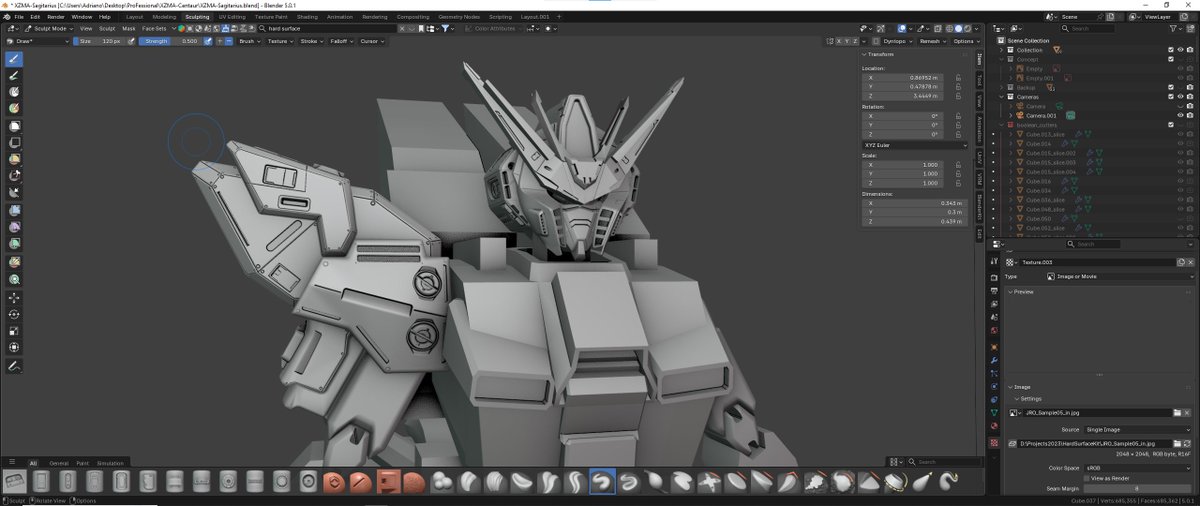This screenshot has height=506, width=1200.
Task: Collapse the Preview panel in properties
Action: [x=1023, y=292]
